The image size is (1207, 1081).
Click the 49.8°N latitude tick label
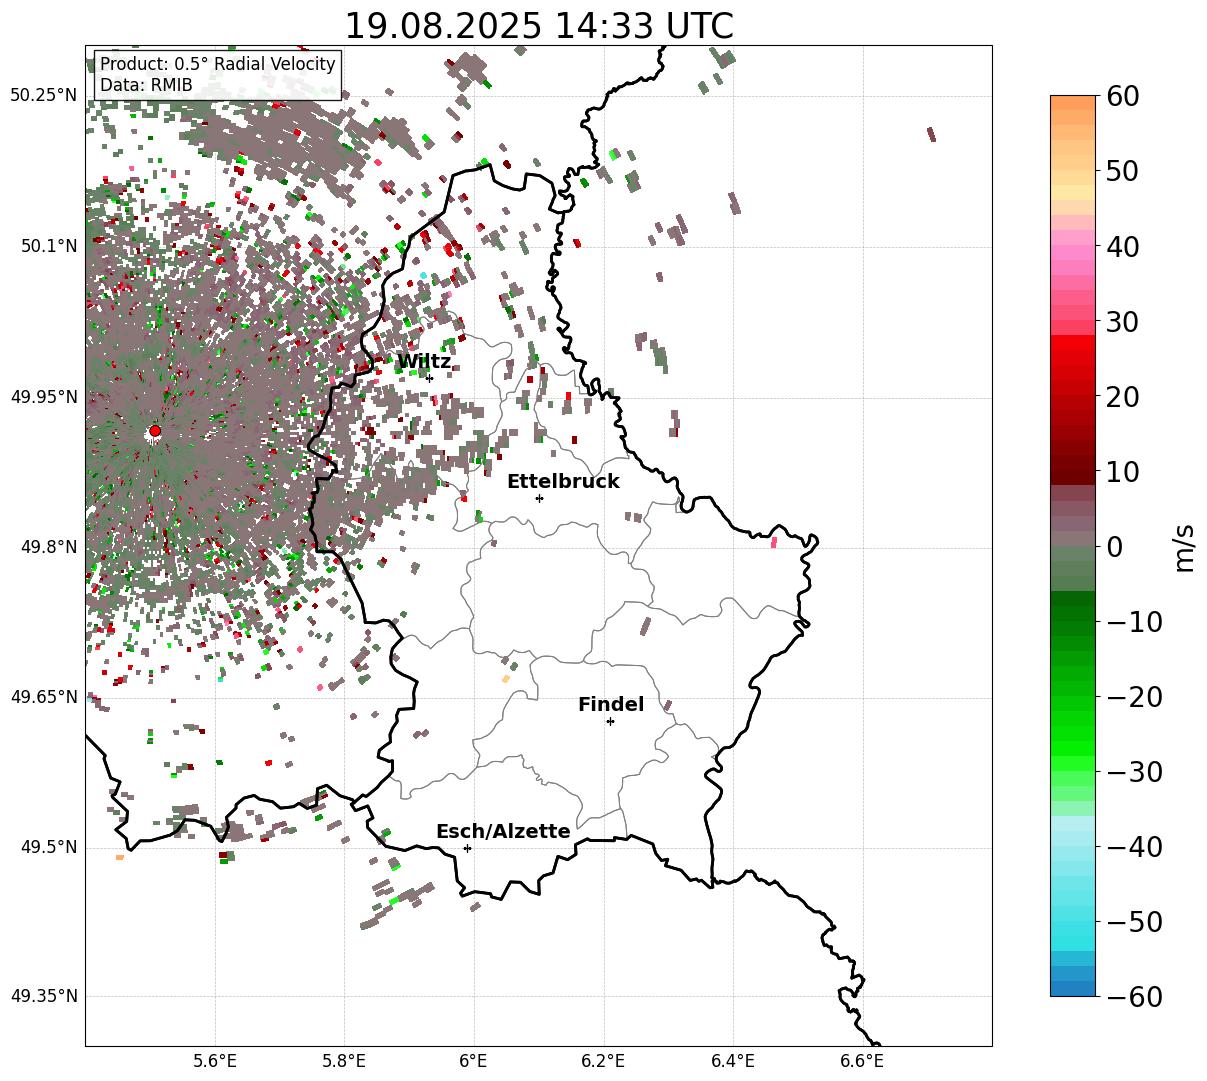point(48,547)
